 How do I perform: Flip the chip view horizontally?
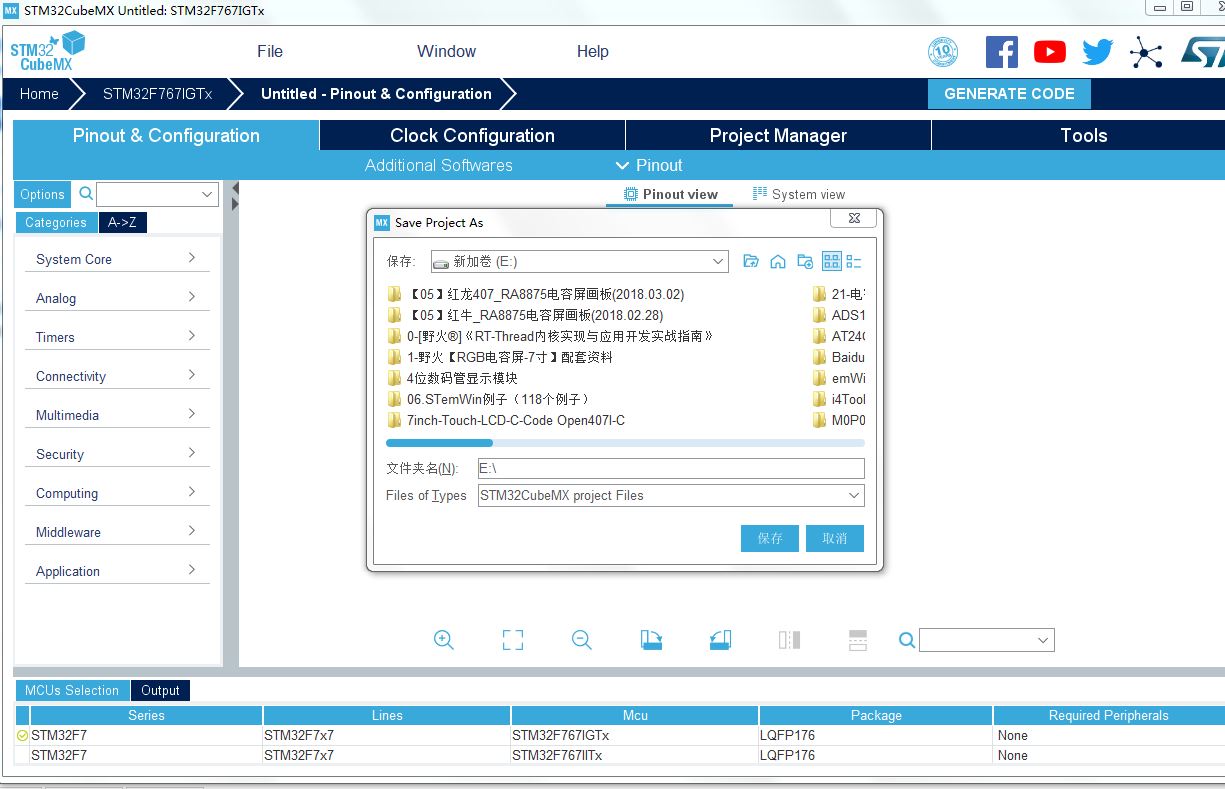click(789, 640)
